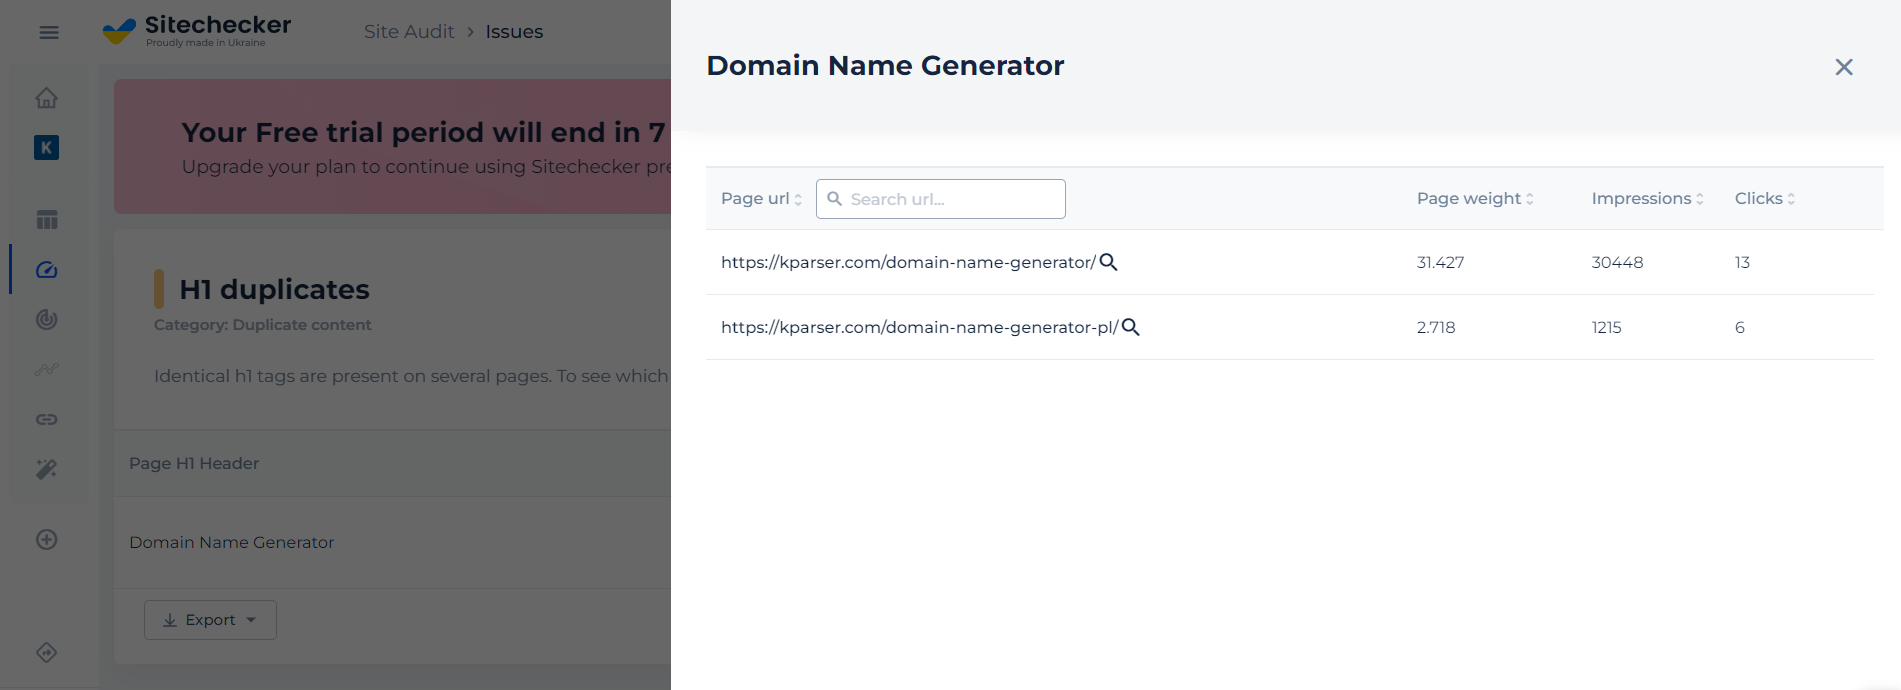This screenshot has height=690, width=1901.
Task: Click impressions value 1215
Action: [1606, 327]
